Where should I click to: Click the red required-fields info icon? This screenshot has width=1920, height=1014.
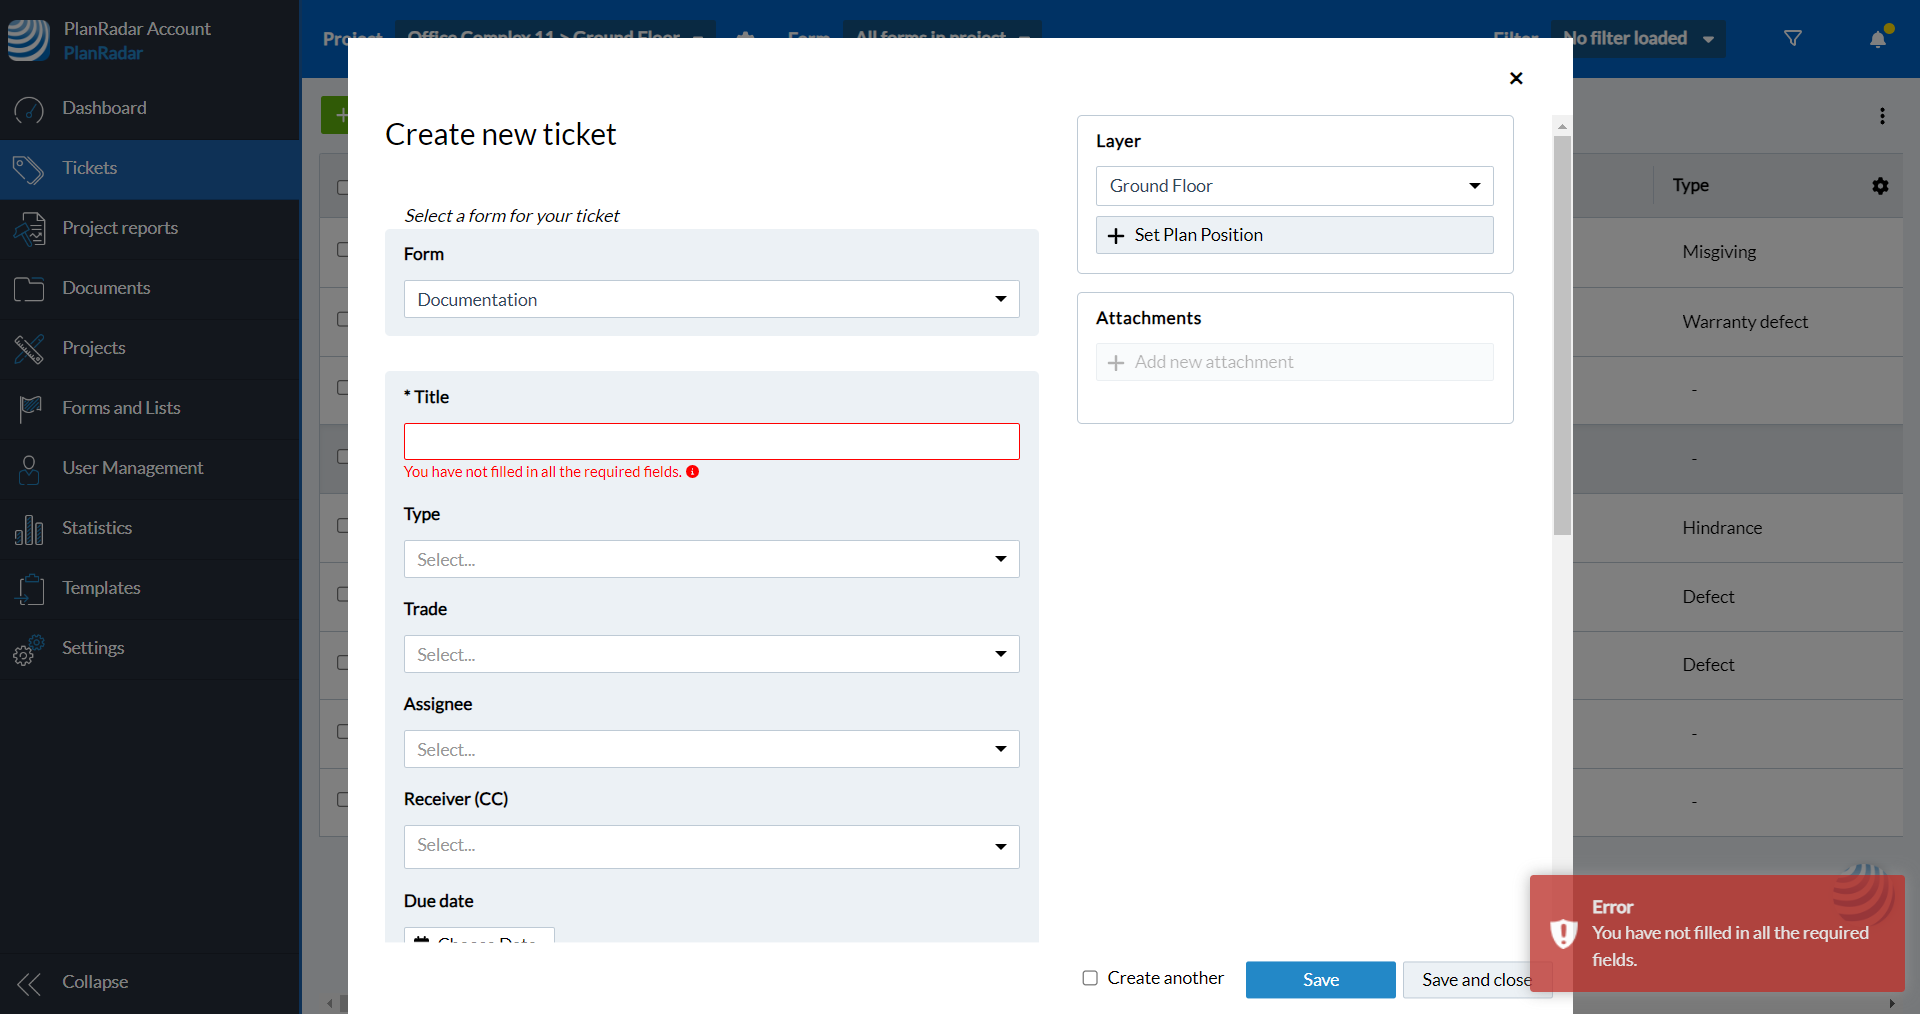pyautogui.click(x=692, y=472)
